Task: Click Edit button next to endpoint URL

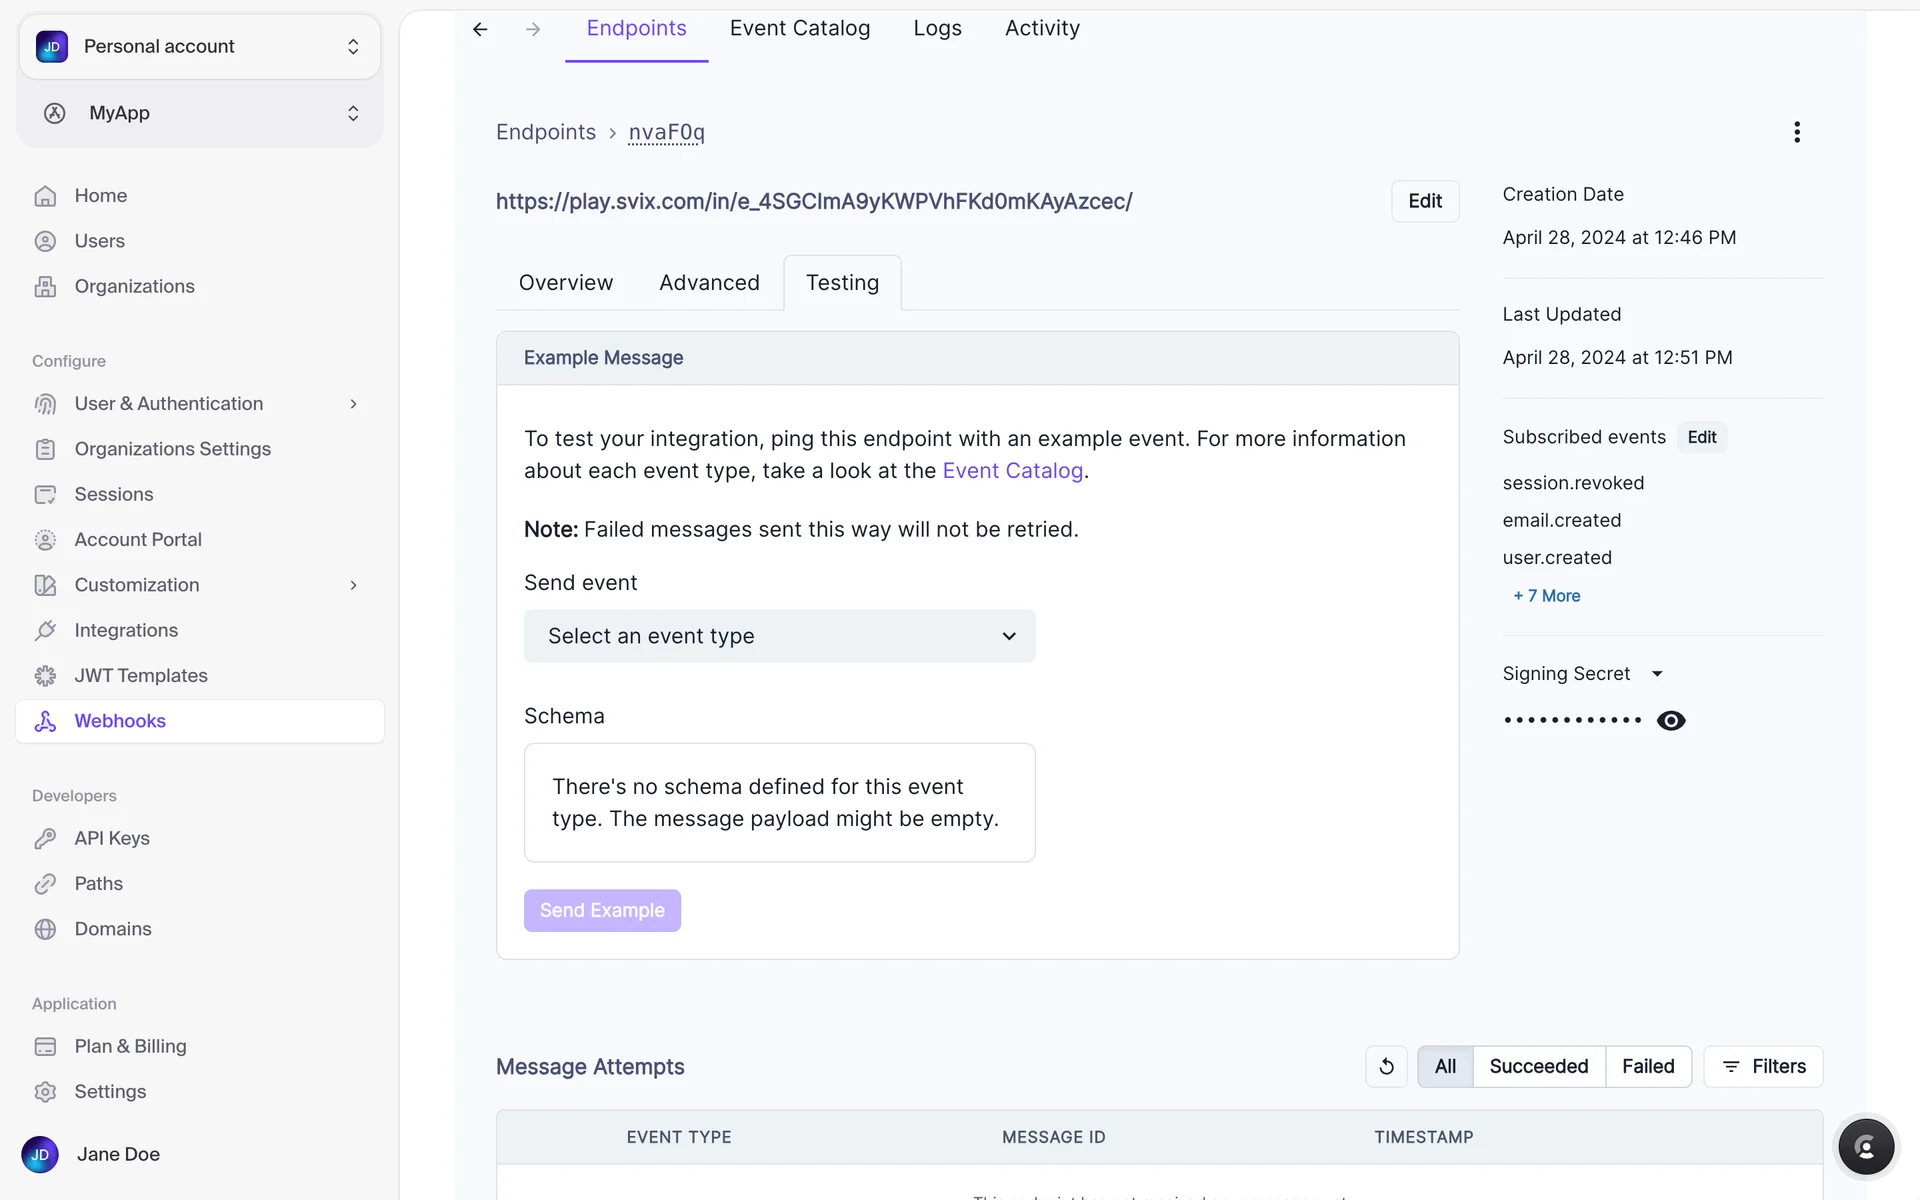Action: tap(1424, 201)
